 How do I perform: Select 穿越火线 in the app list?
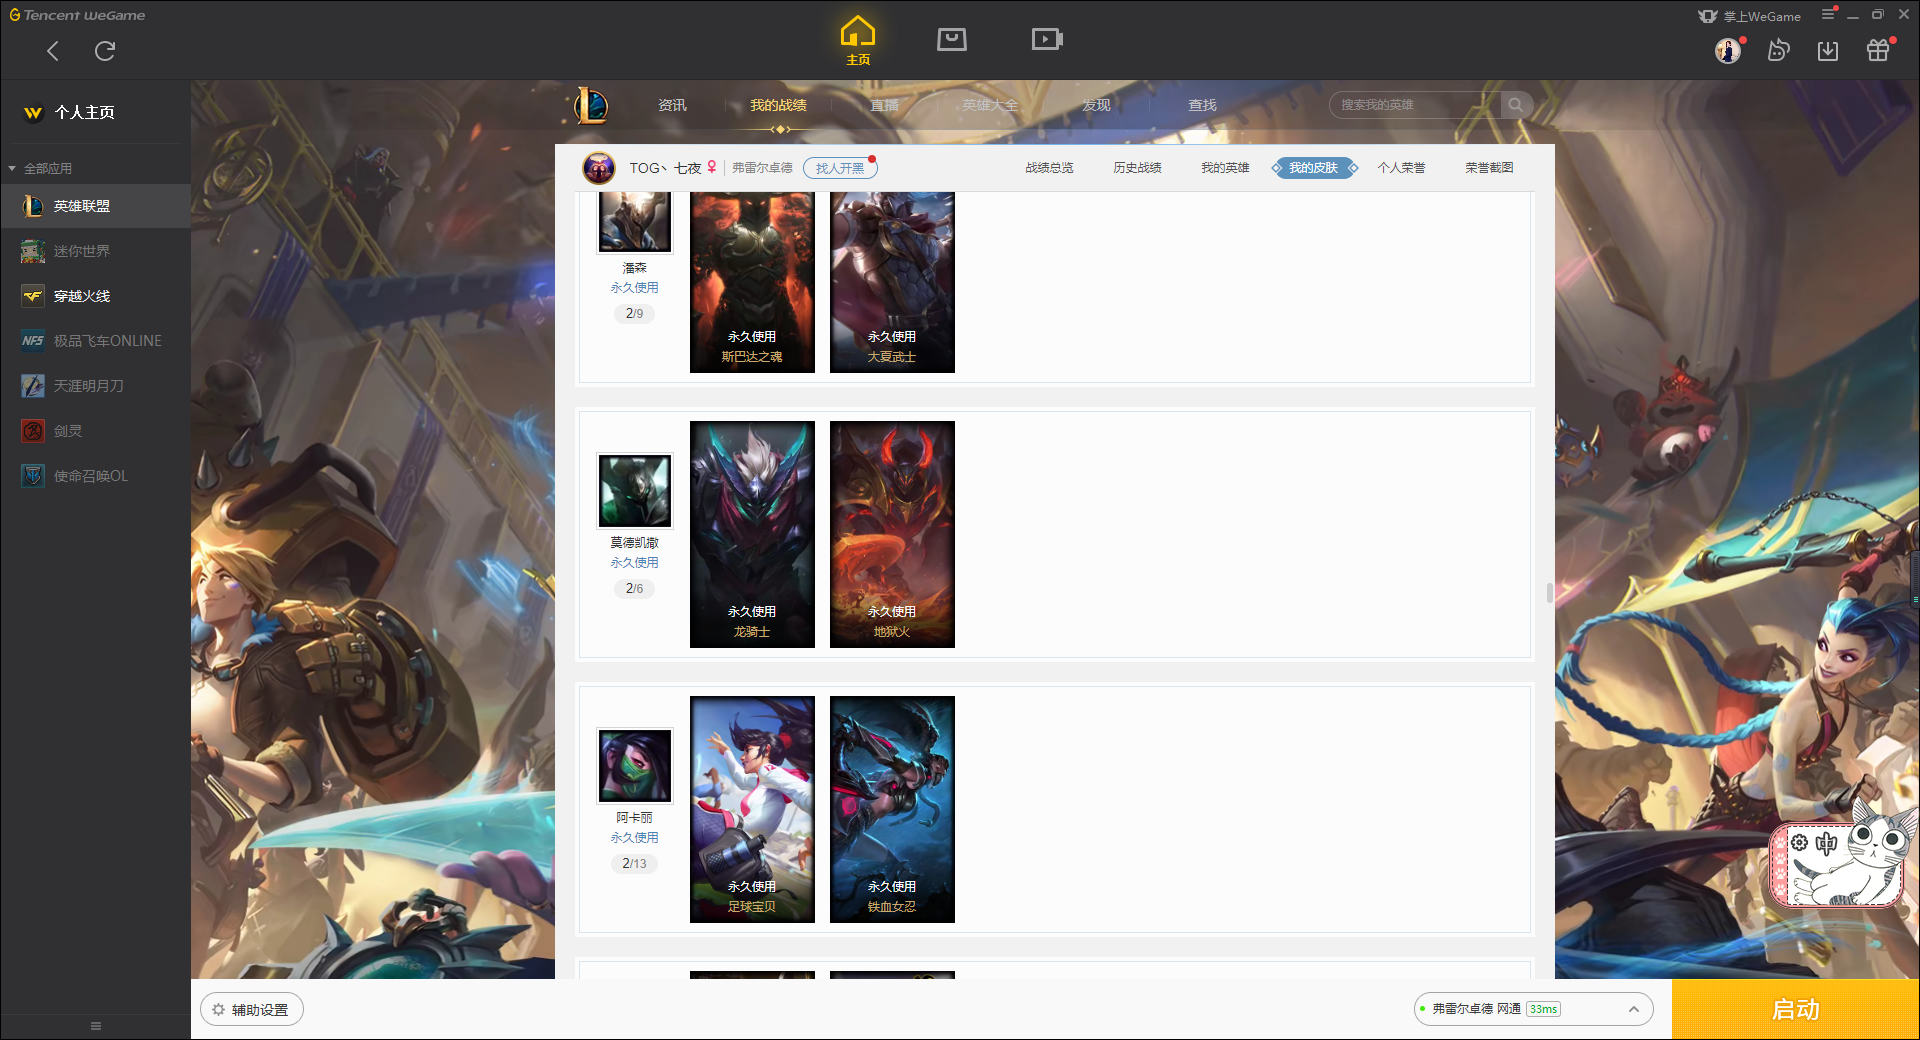(95, 296)
